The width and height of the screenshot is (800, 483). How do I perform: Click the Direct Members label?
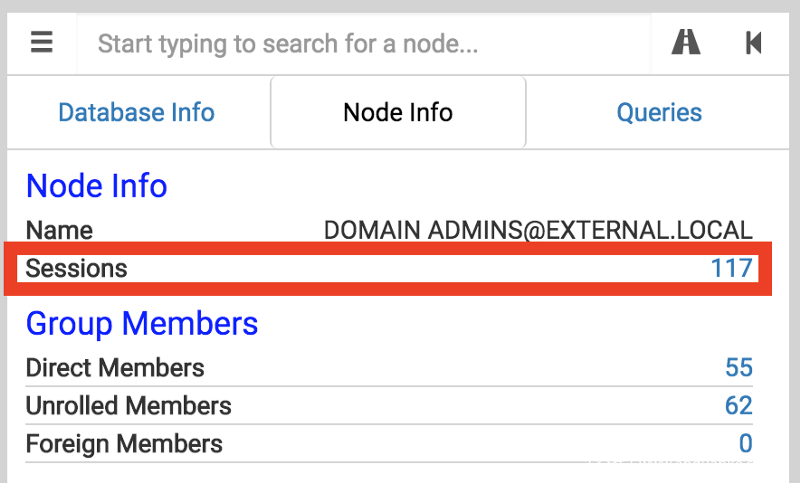[115, 368]
